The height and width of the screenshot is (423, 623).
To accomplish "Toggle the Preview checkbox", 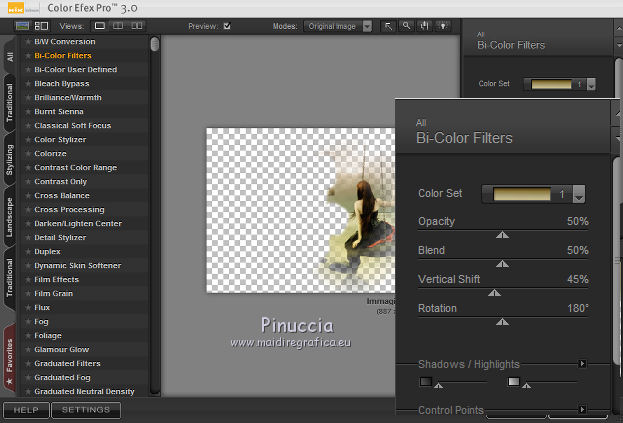I will (x=226, y=26).
